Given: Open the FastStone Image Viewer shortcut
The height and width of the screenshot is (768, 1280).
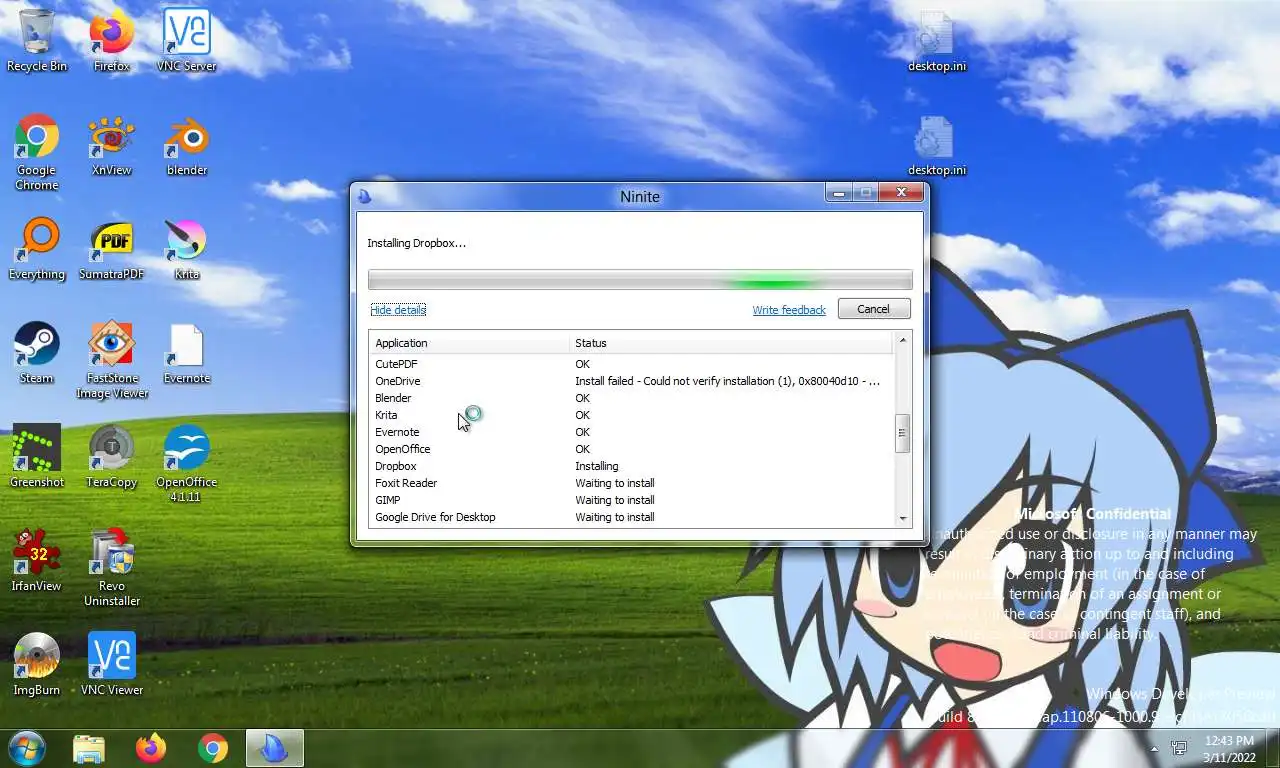Looking at the screenshot, I should coord(112,360).
